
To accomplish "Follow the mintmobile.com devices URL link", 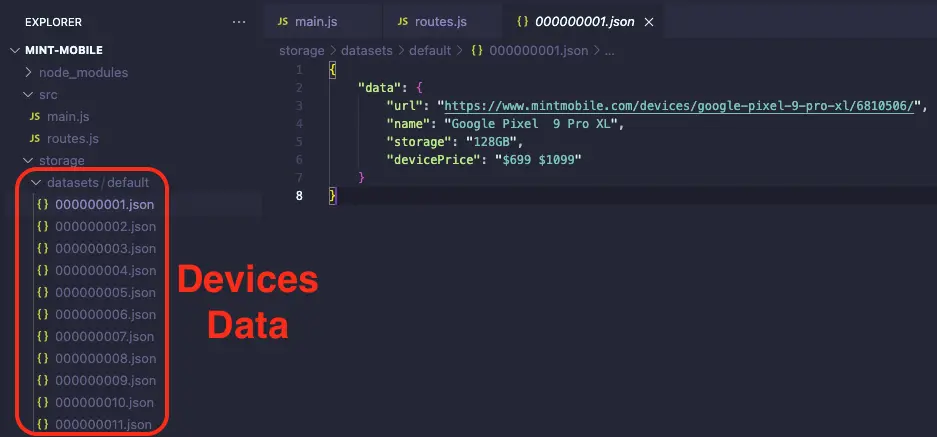I will (679, 106).
